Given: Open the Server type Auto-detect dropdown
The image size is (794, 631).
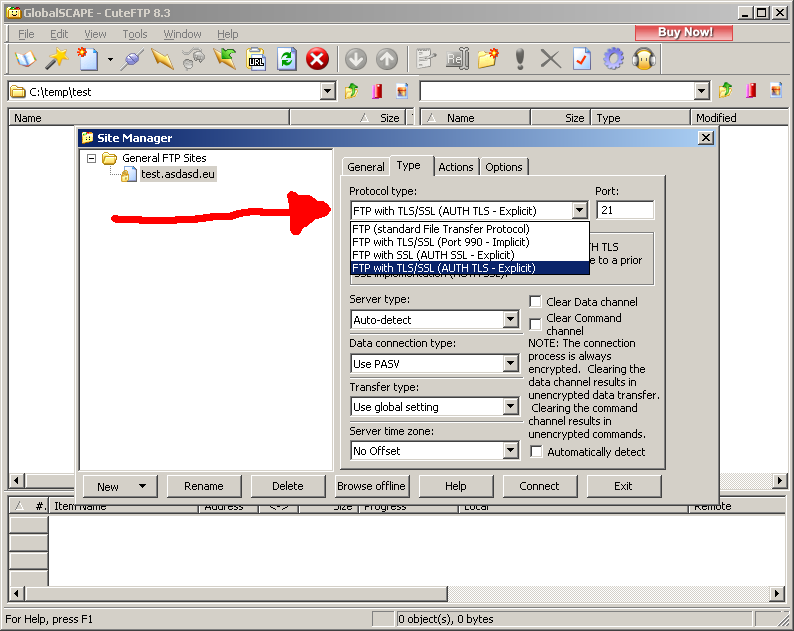Looking at the screenshot, I should (x=511, y=320).
